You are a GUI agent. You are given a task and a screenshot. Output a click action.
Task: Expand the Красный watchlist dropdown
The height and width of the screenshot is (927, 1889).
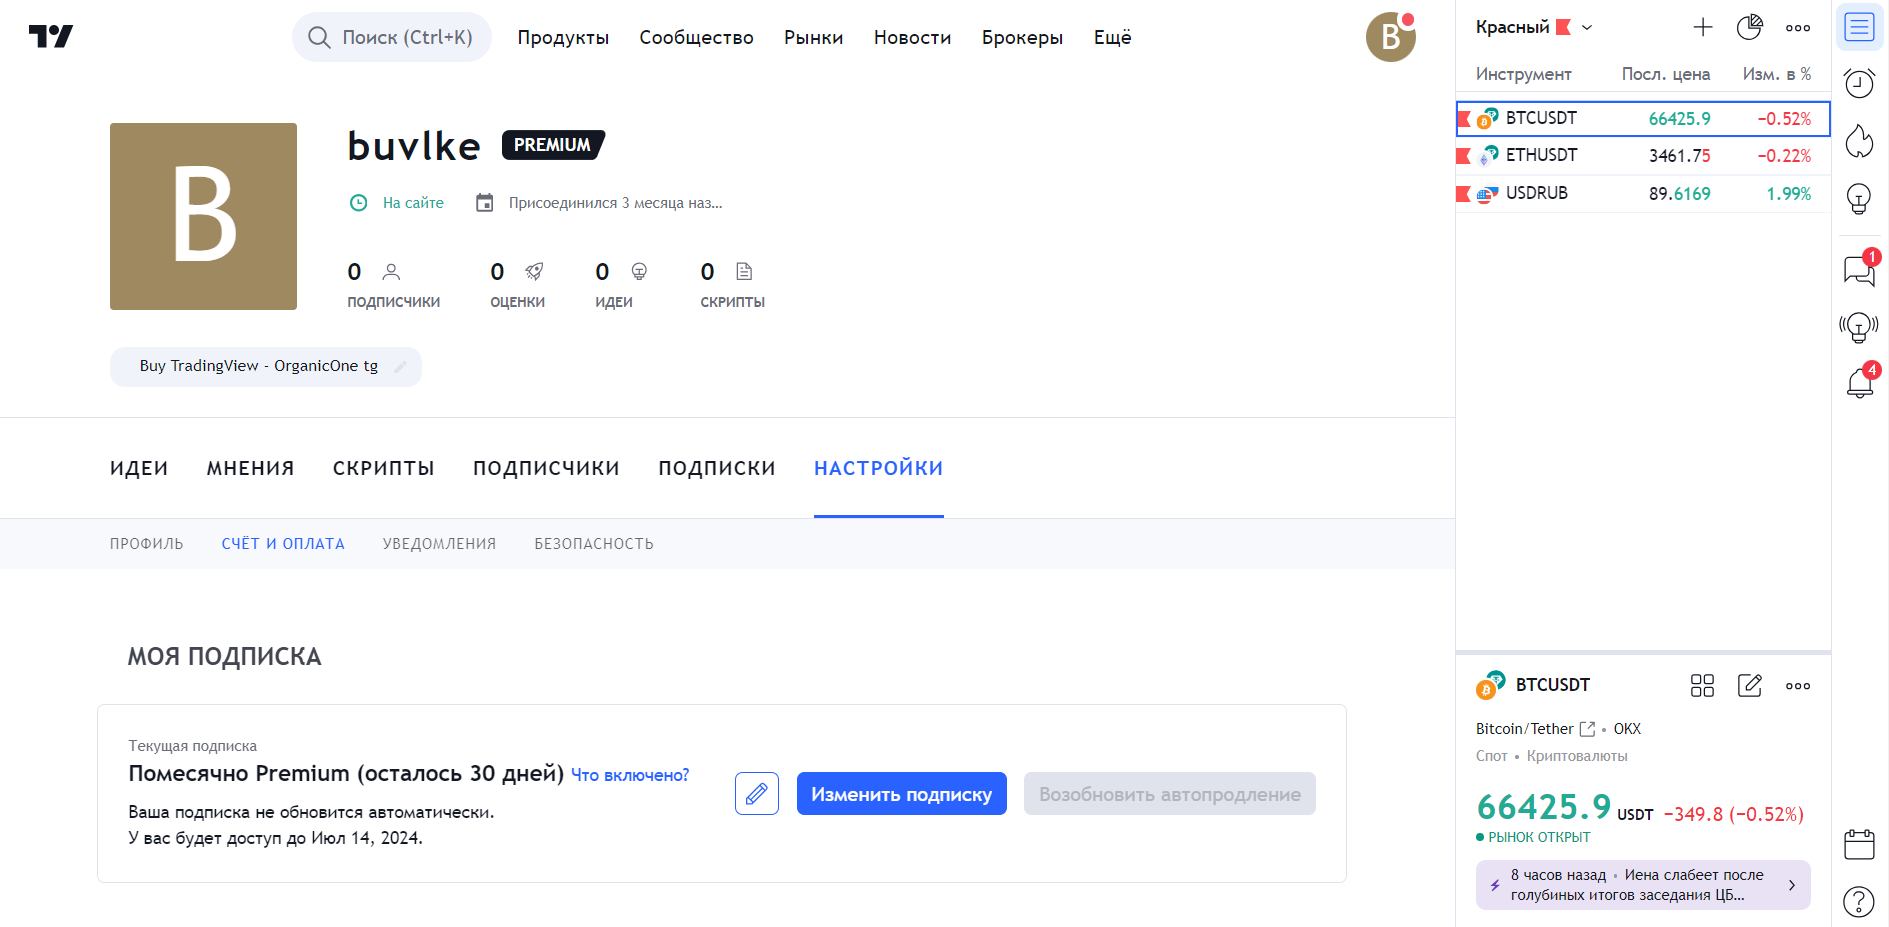(x=1587, y=28)
